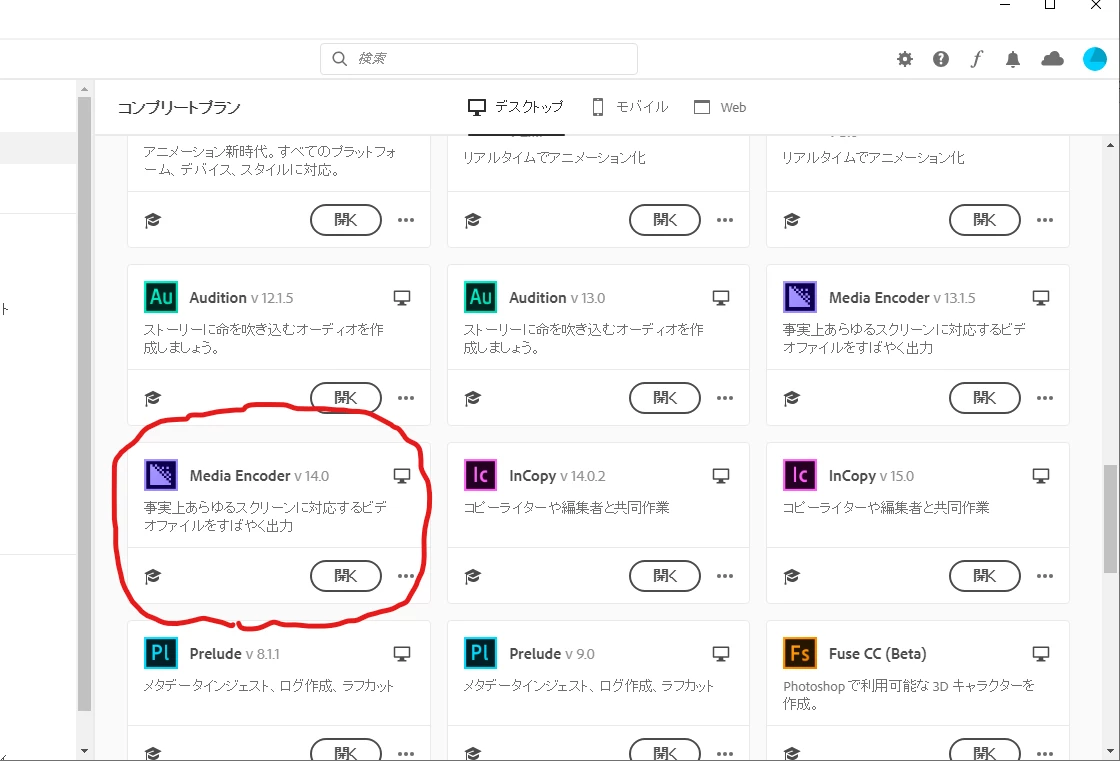Click the Fuse CC (Beta) title text
This screenshot has height=761, width=1120.
pos(877,654)
